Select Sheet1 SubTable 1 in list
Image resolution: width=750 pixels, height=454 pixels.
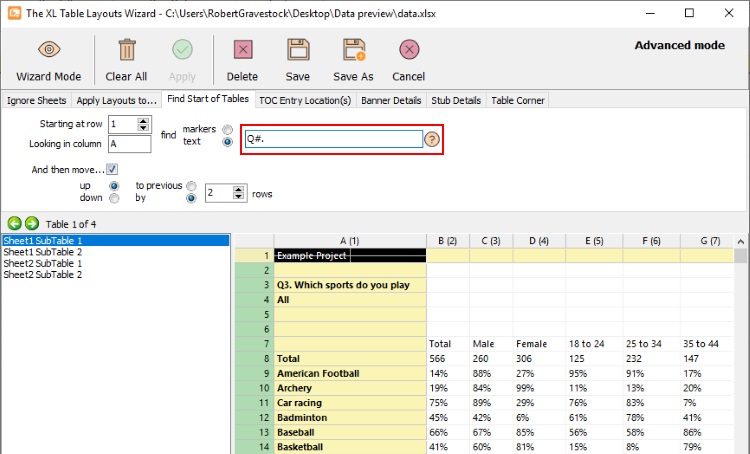115,240
